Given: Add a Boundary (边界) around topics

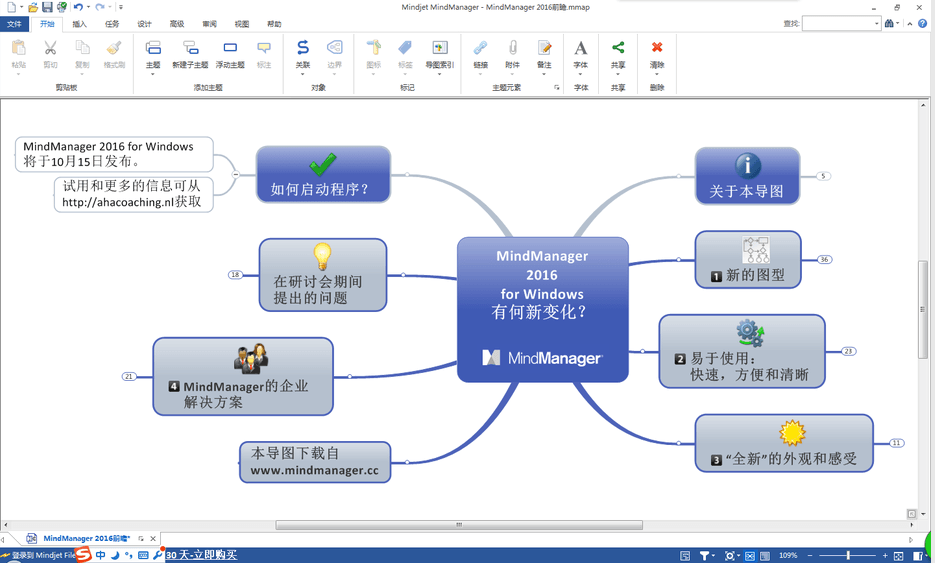Looking at the screenshot, I should coord(335,48).
